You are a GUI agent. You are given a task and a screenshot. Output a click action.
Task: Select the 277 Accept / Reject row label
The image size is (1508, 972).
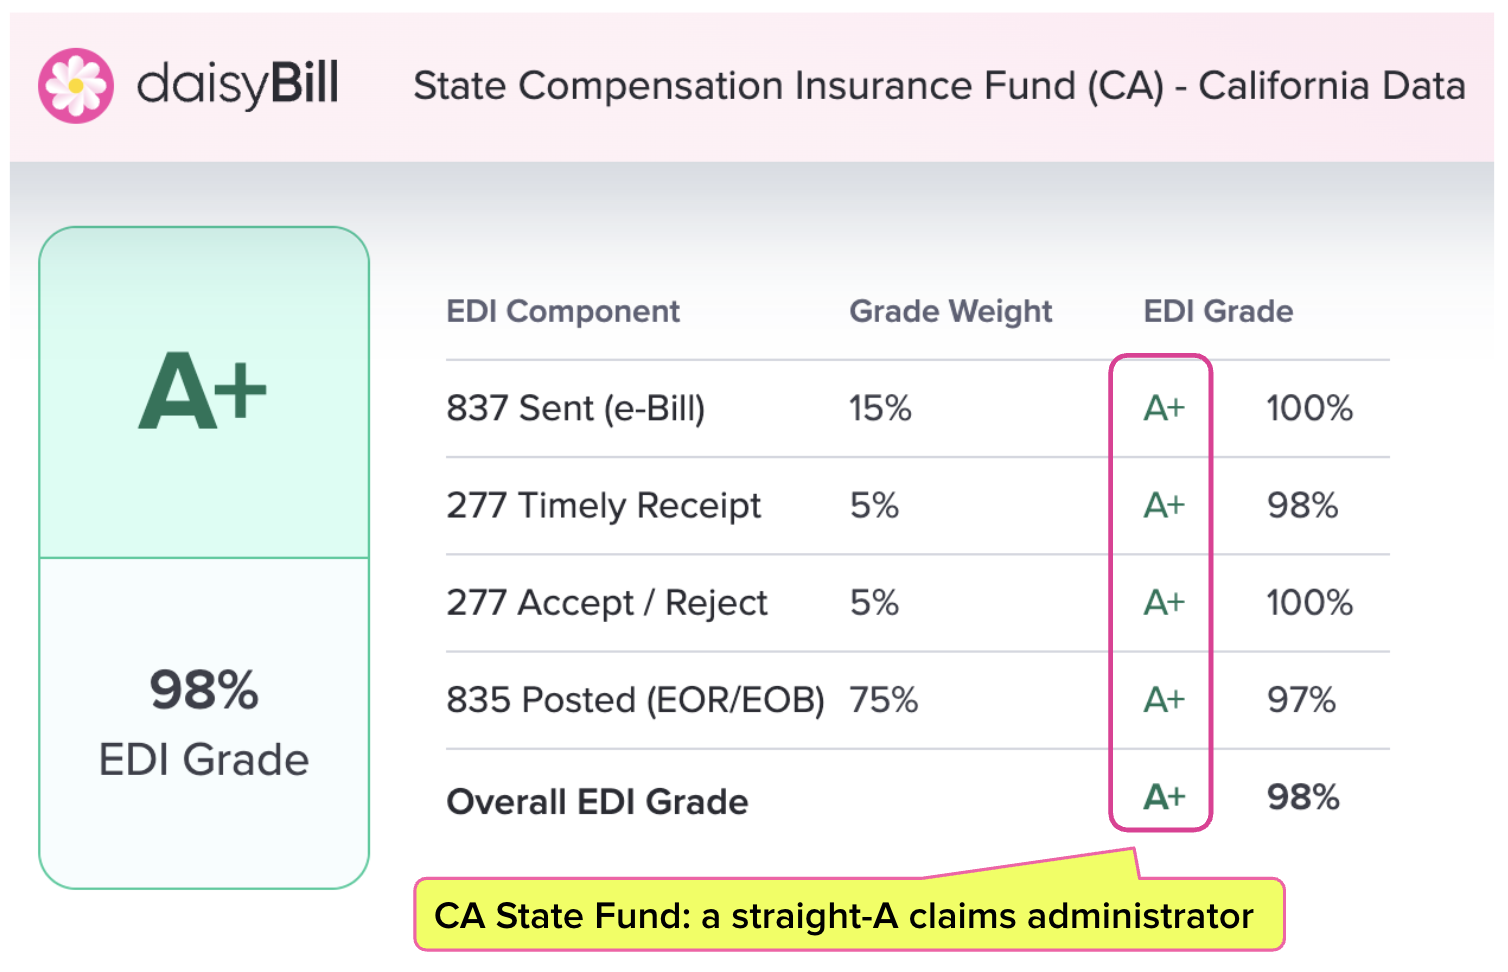607,603
